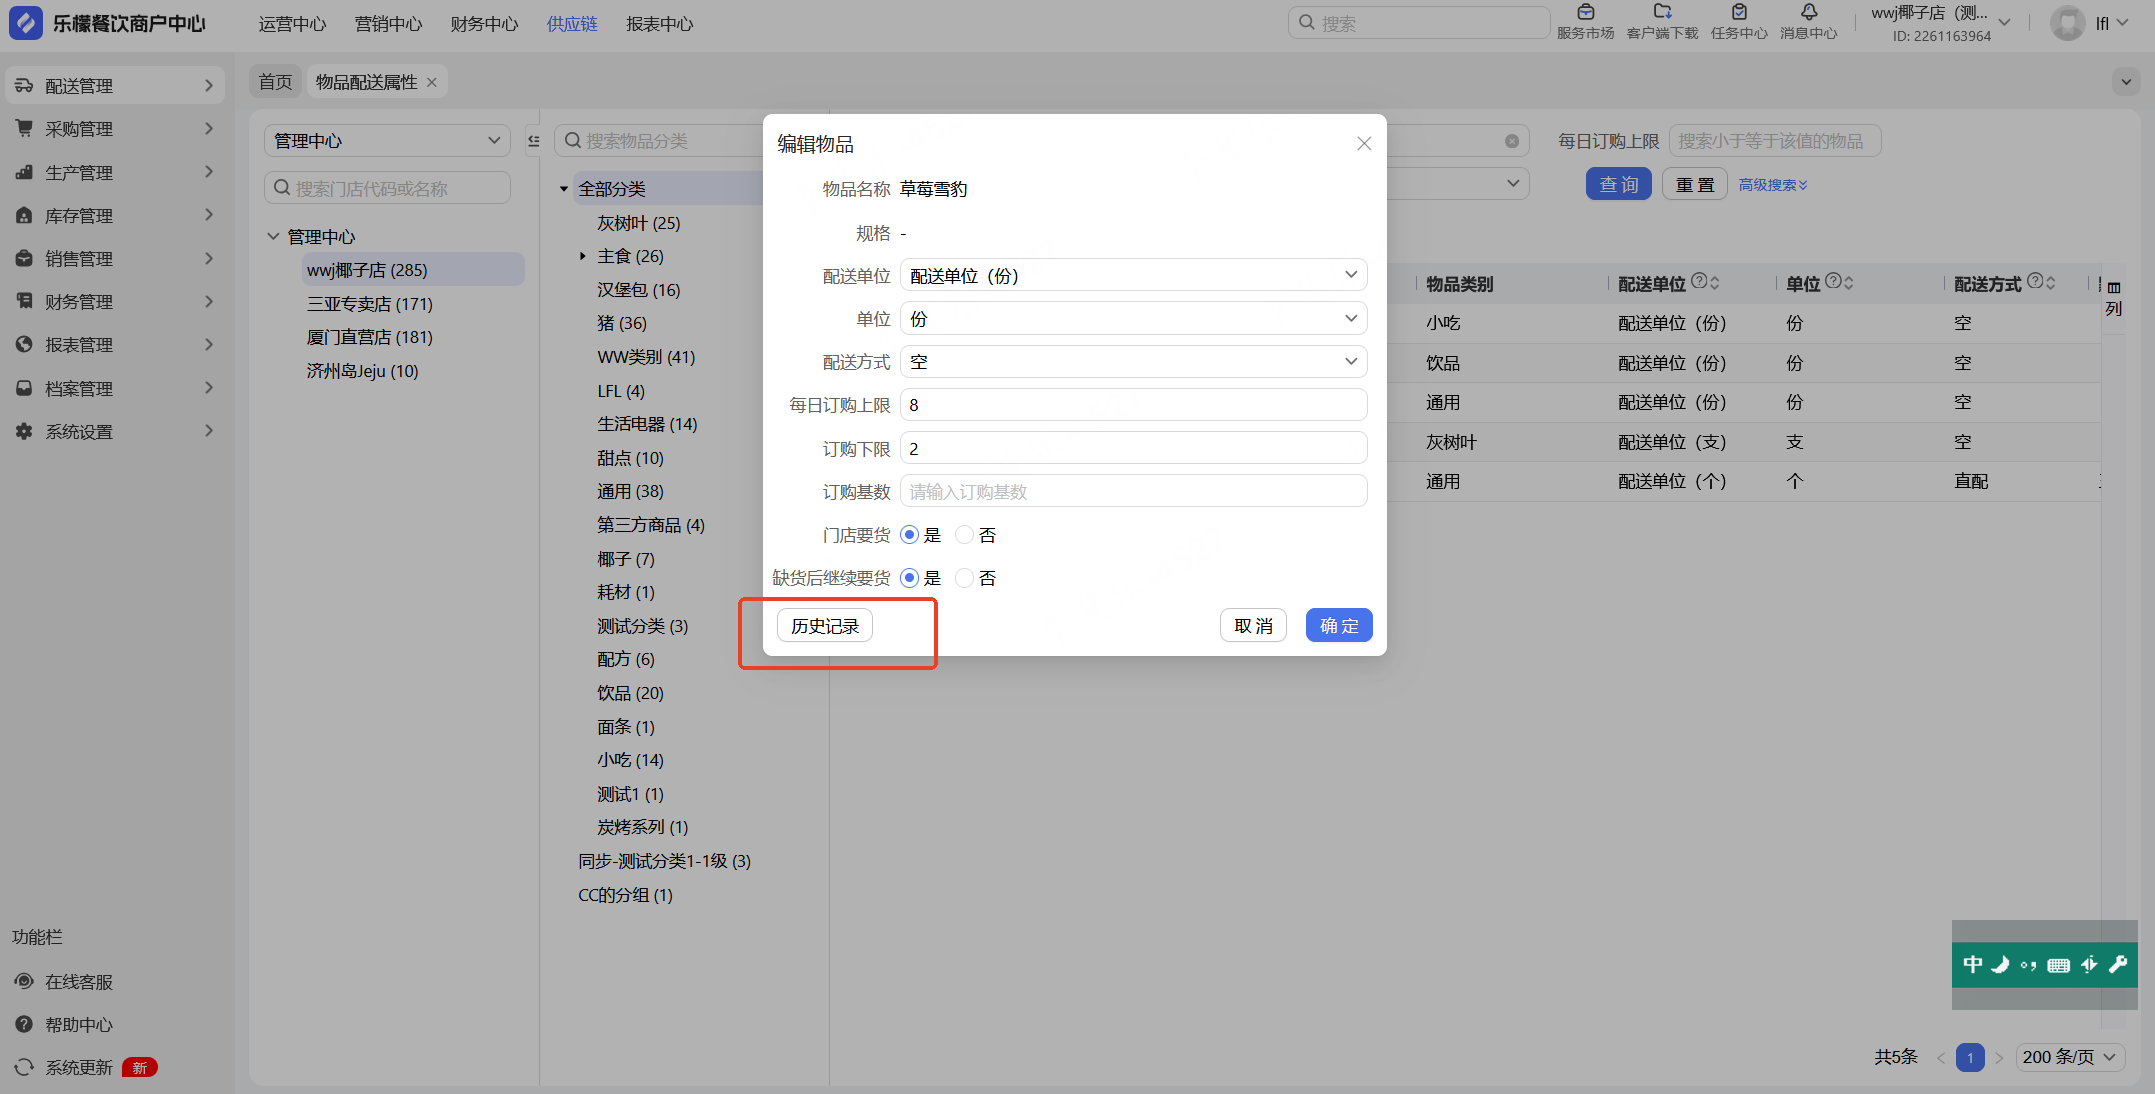This screenshot has height=1094, width=2155.
Task: Open the 消息中心 notification bell
Action: point(1808,14)
